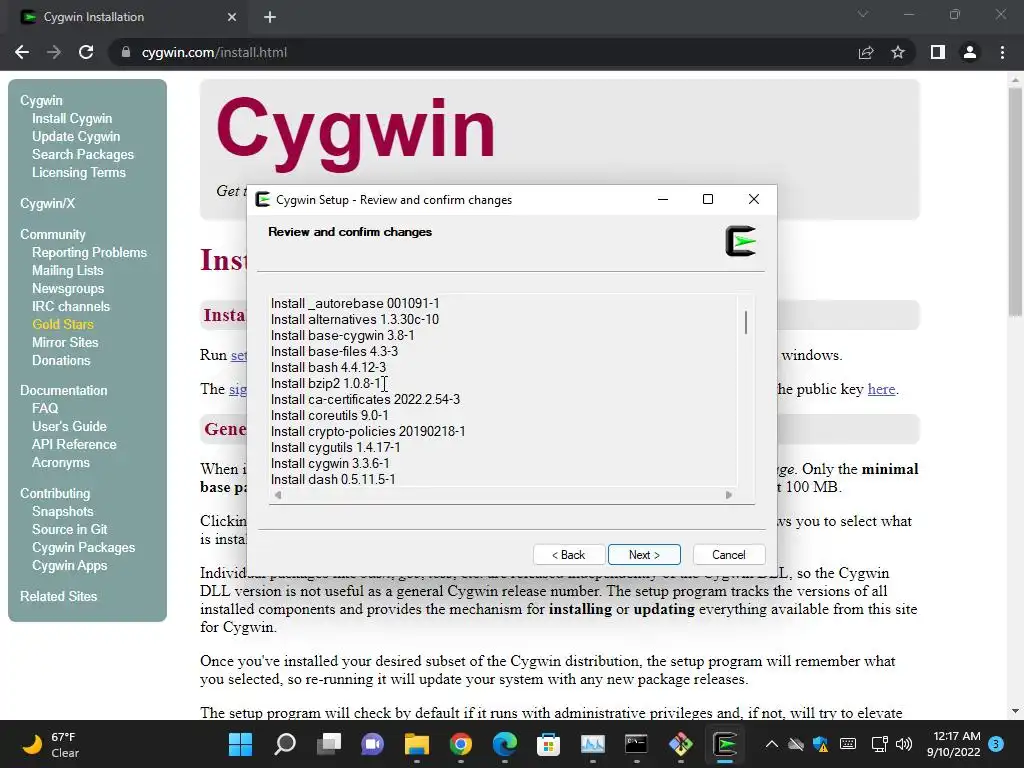
Task: Select 'Install cygutils 1.4.17-1' line
Action: click(336, 447)
